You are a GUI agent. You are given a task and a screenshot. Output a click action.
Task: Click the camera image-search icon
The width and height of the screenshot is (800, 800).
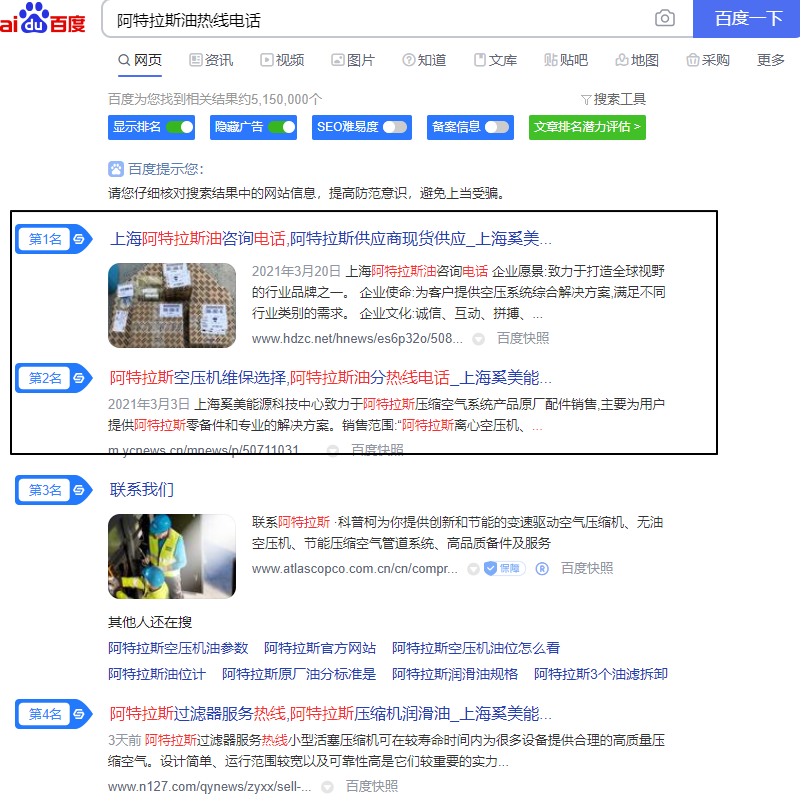coord(664,18)
